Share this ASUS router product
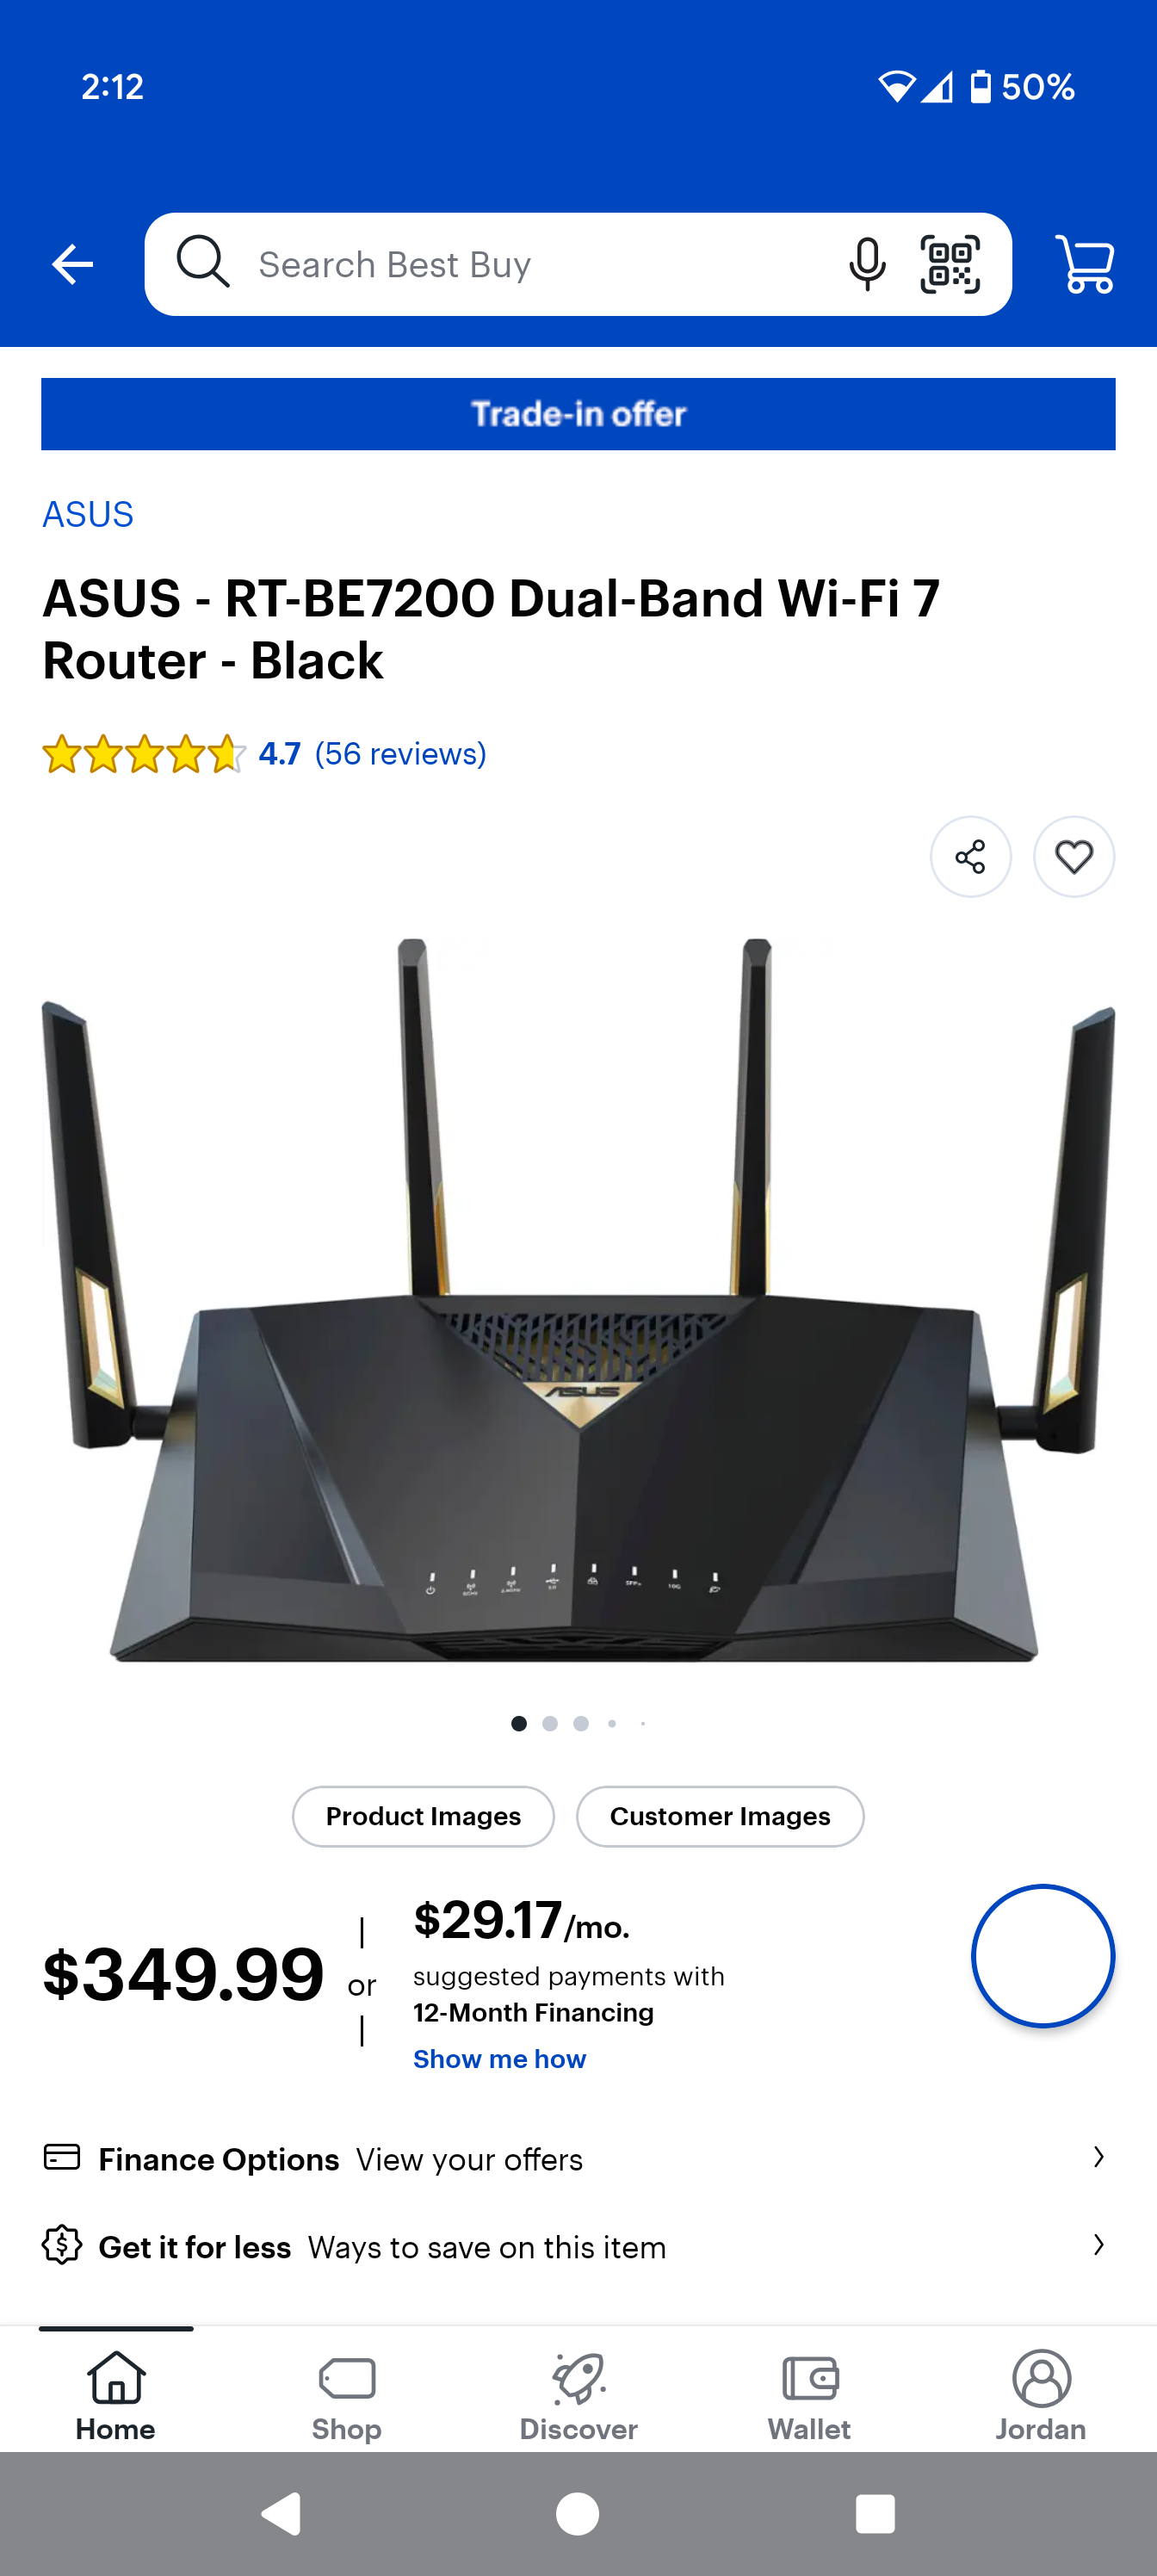The width and height of the screenshot is (1157, 2576). [x=970, y=857]
